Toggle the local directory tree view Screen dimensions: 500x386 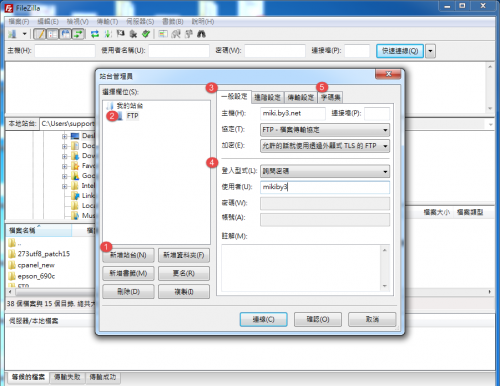pos(53,34)
